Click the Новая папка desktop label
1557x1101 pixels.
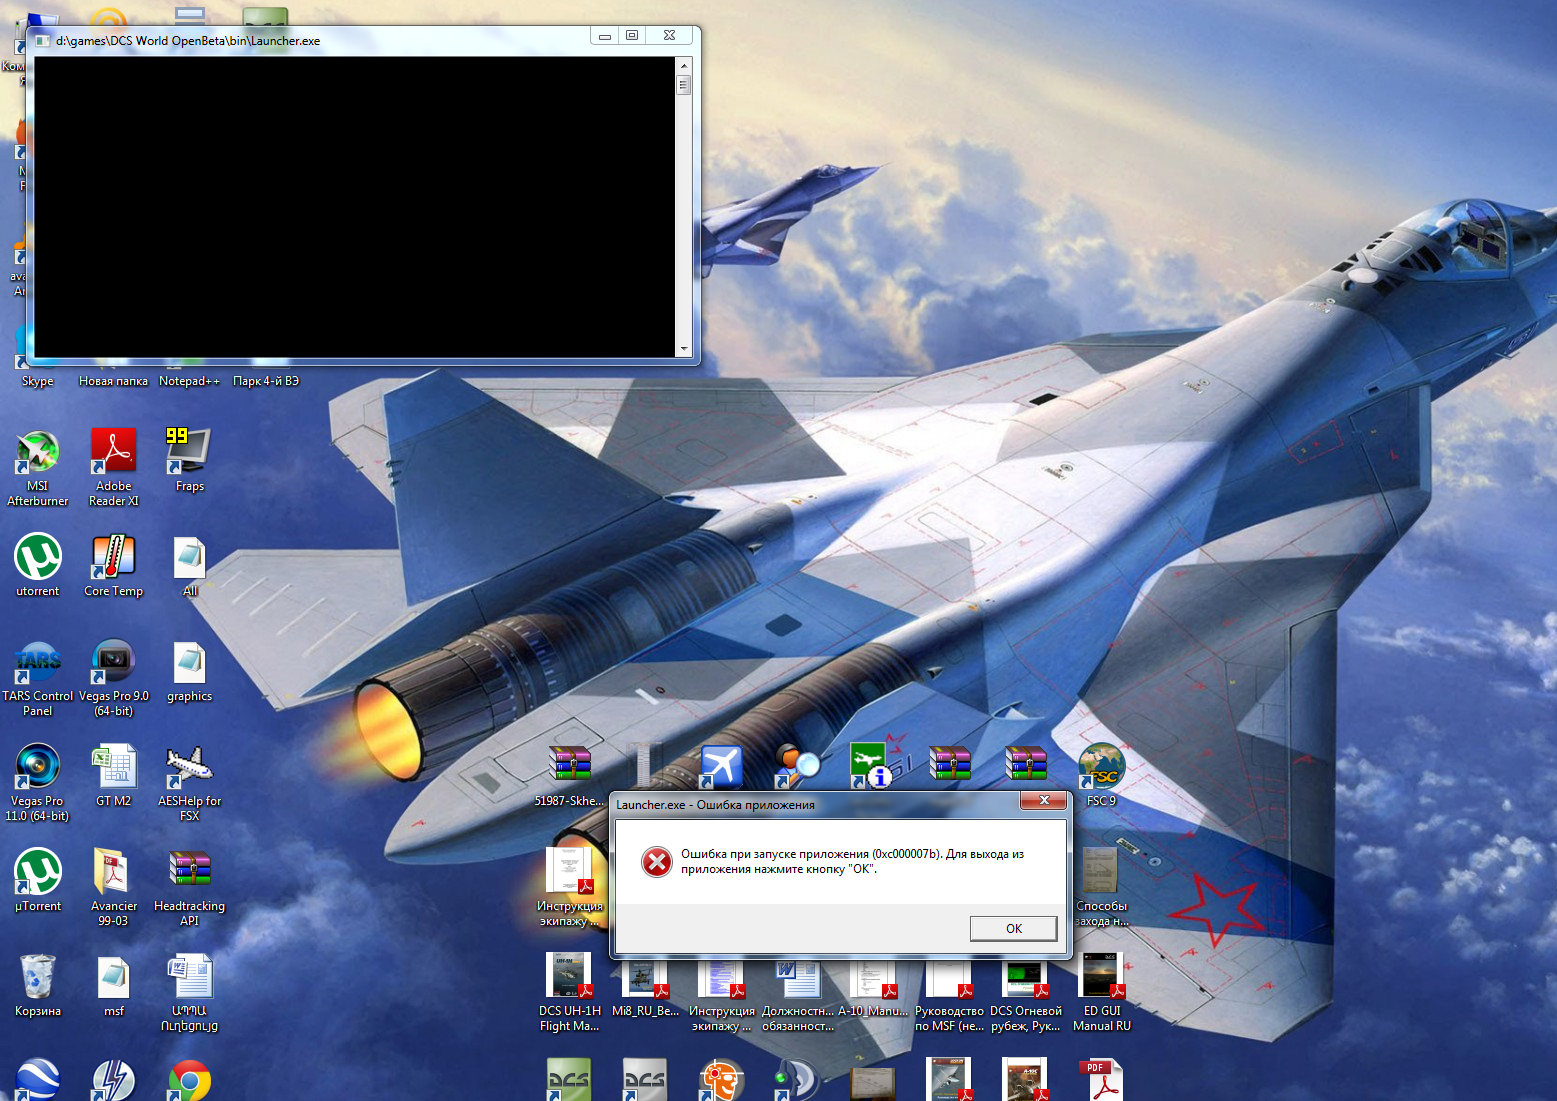113,381
